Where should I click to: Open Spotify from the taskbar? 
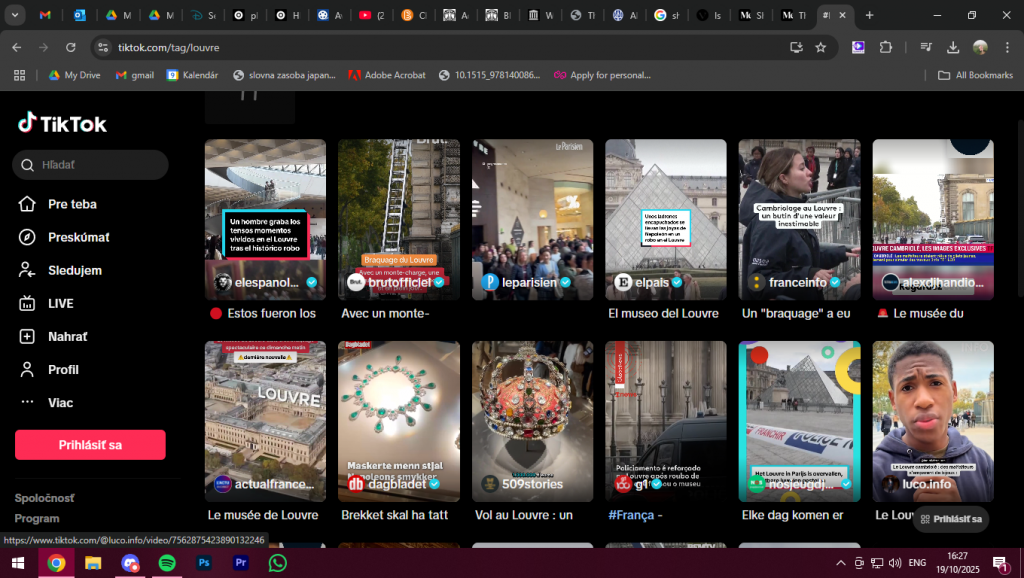167,563
